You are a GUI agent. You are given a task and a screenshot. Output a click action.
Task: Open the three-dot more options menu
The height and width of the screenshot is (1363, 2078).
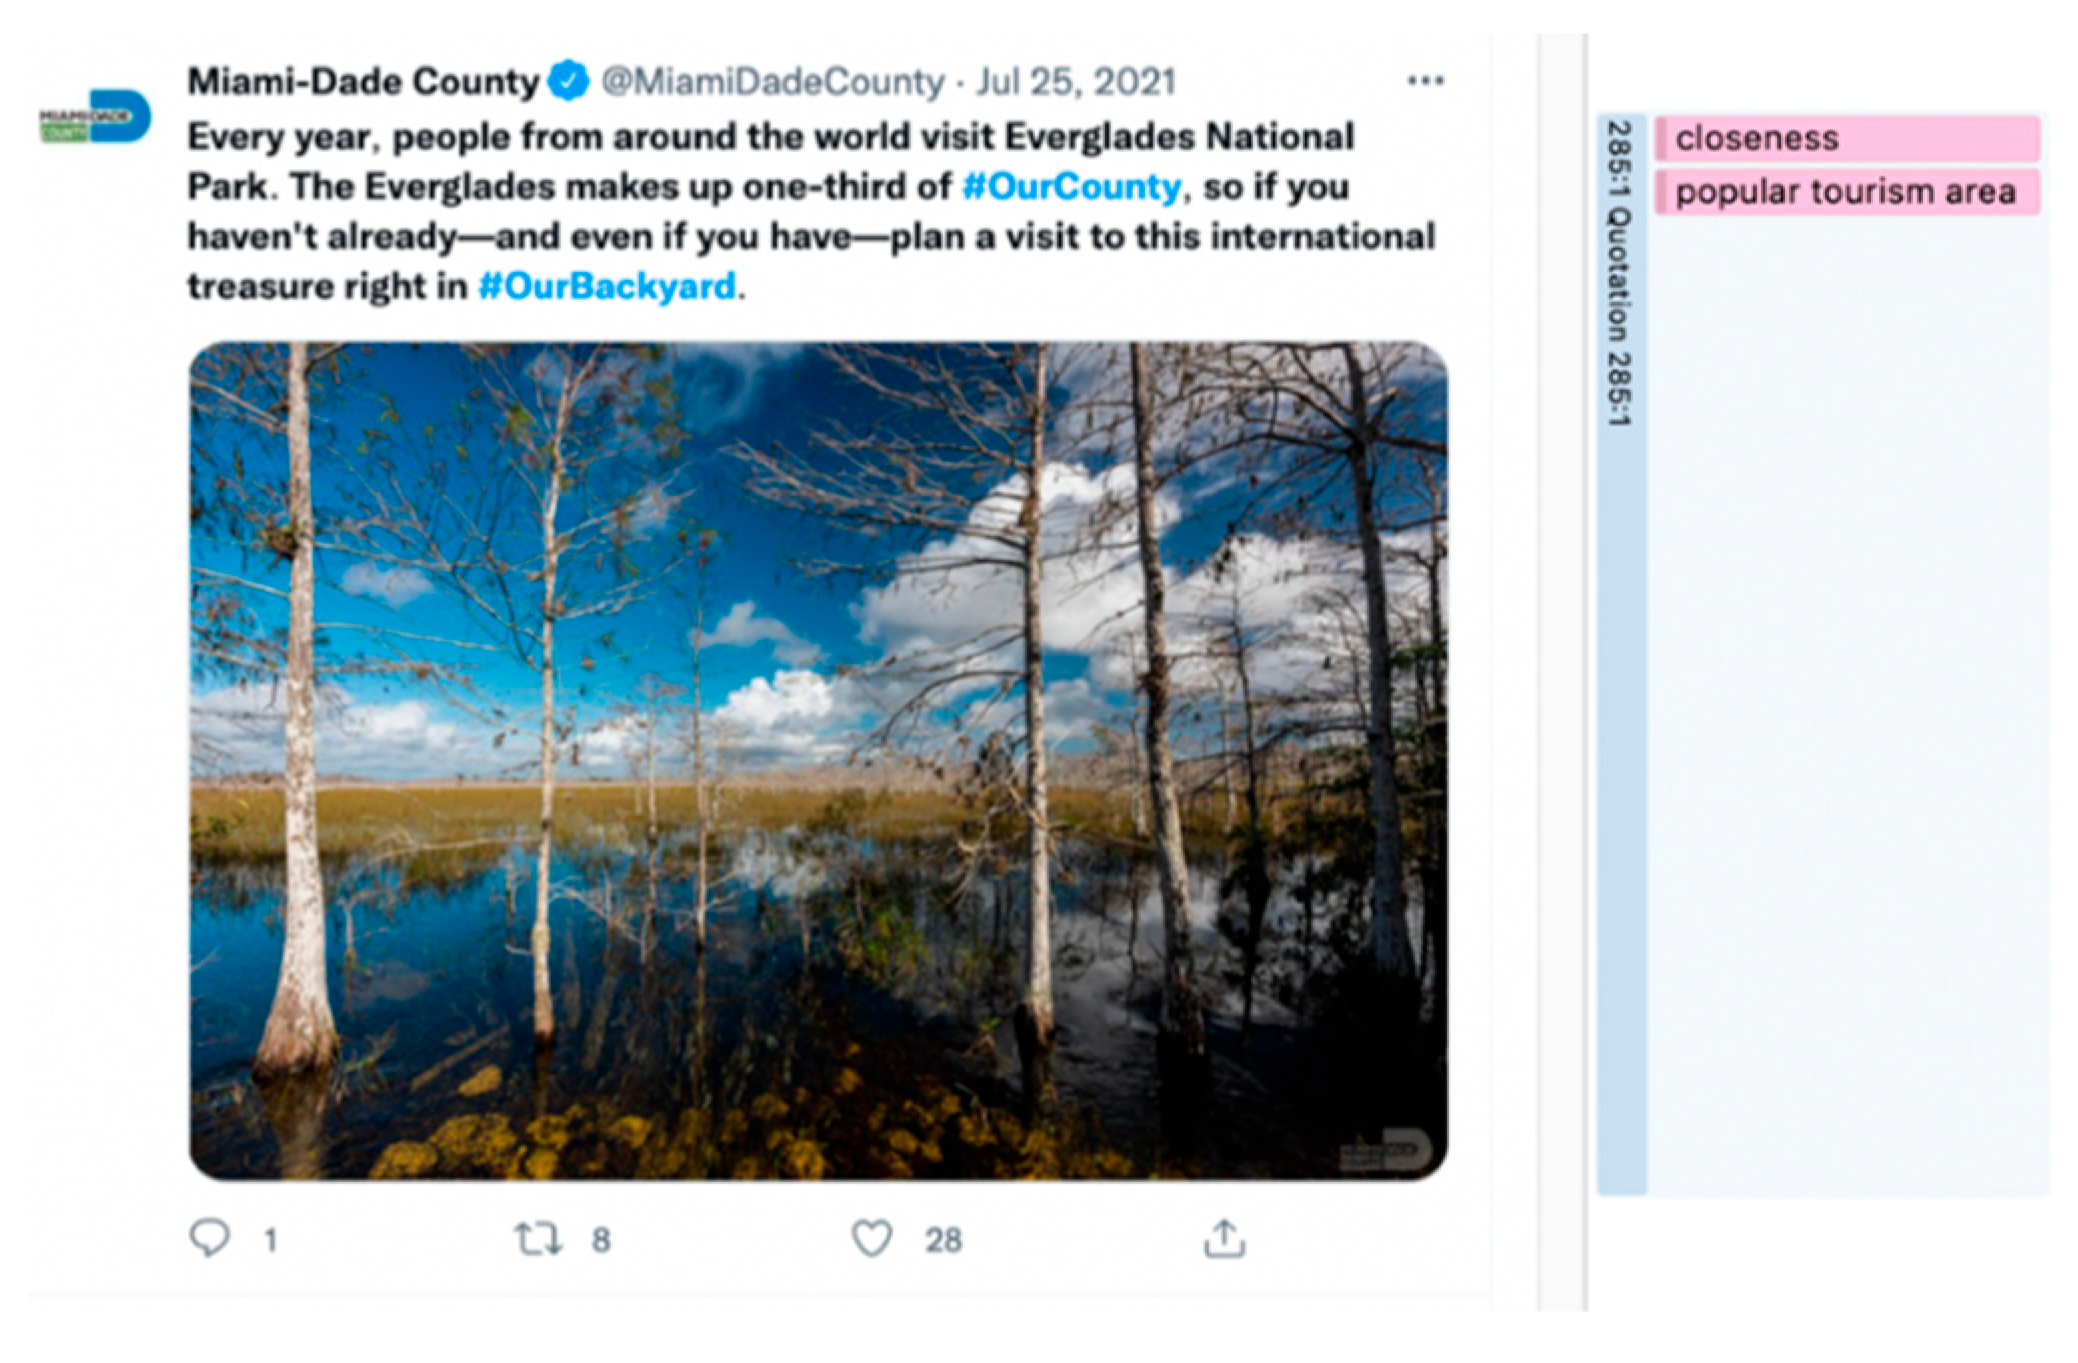1425,81
